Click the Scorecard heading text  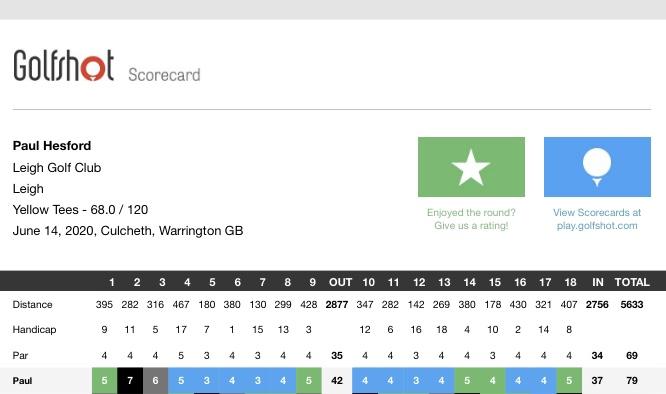(164, 75)
